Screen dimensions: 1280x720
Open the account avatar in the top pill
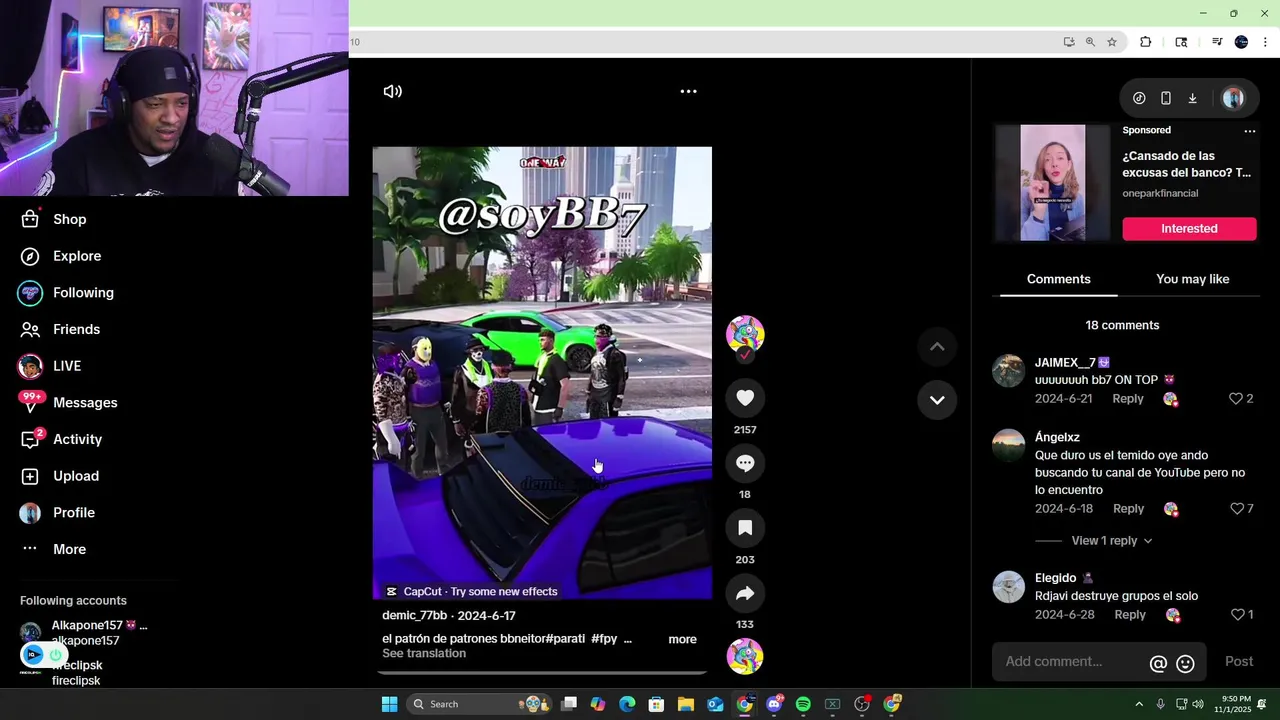[x=1233, y=98]
